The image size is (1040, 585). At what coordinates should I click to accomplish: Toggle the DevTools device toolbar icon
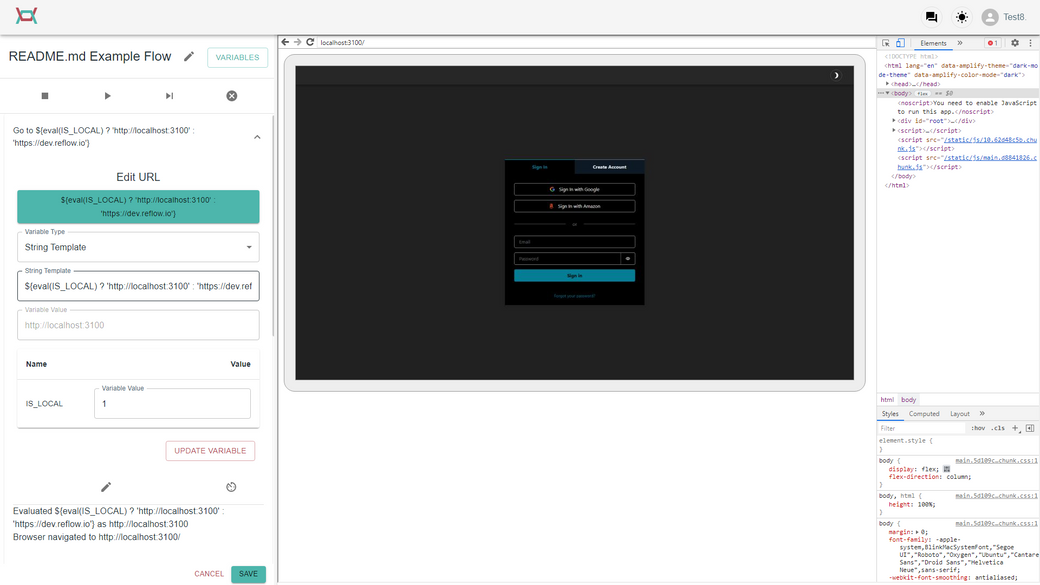click(x=899, y=43)
